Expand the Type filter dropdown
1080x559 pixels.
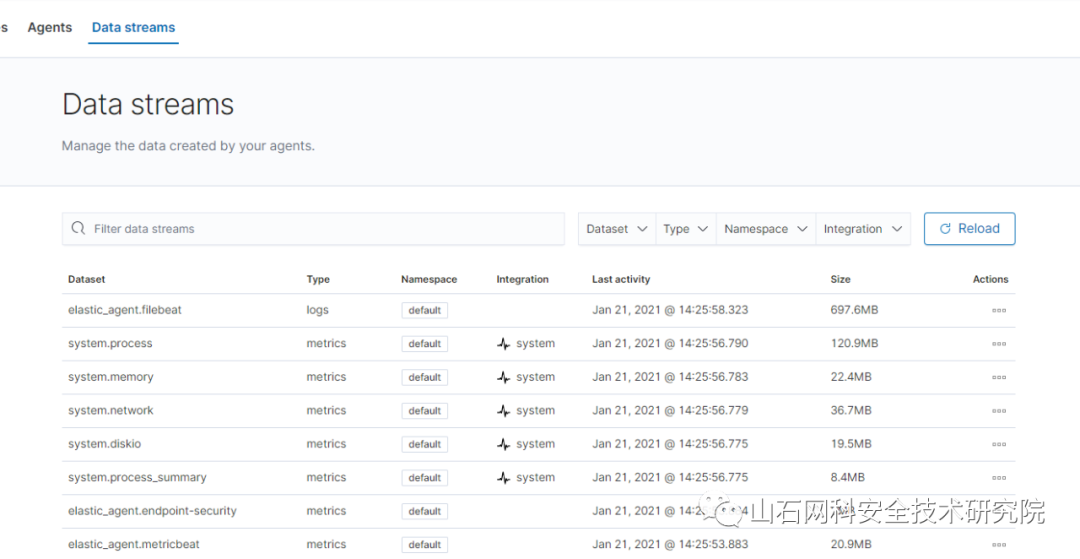point(685,229)
